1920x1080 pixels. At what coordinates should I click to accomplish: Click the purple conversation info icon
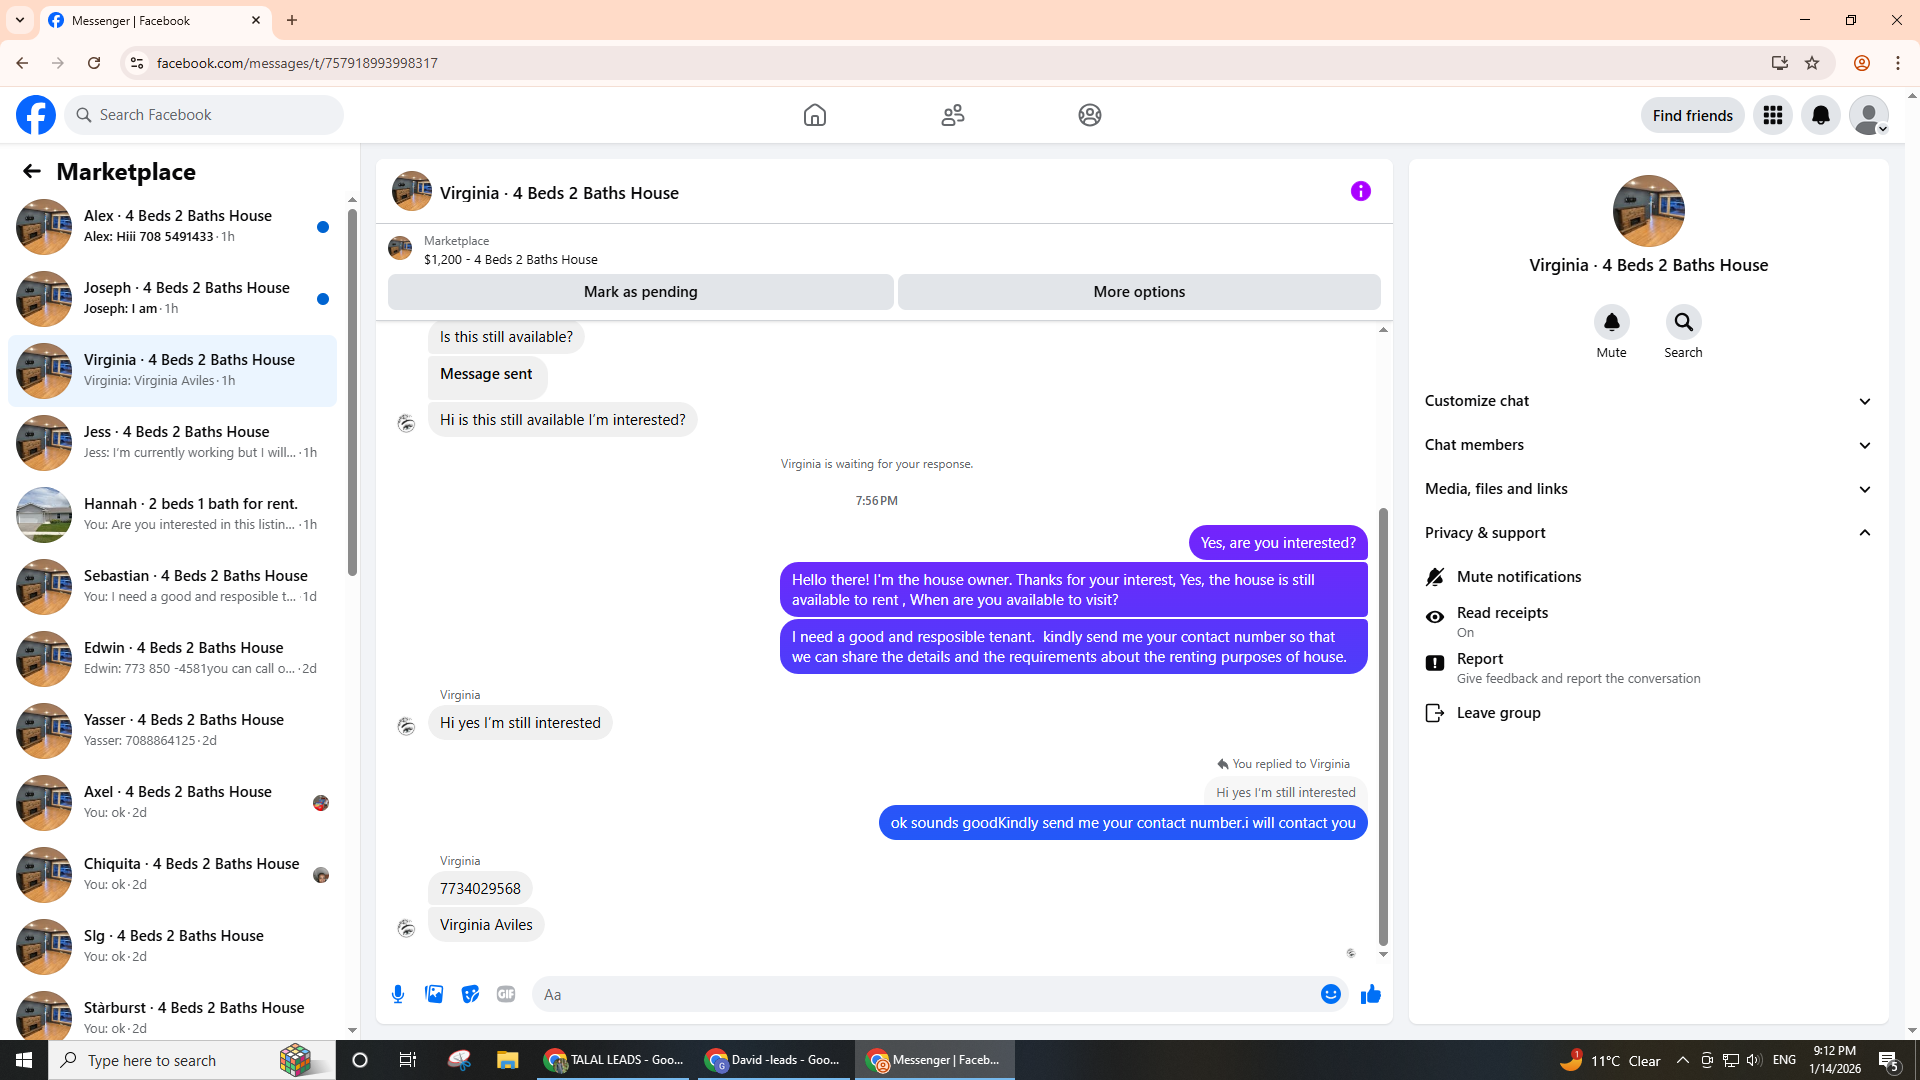click(x=1360, y=191)
